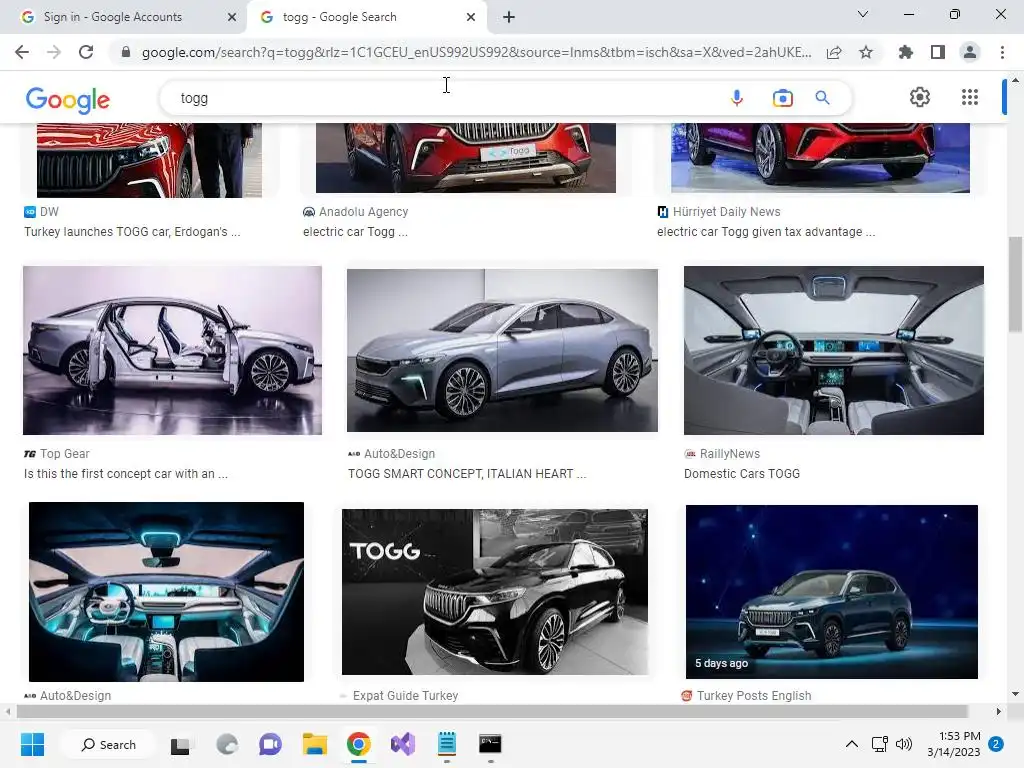Image resolution: width=1024 pixels, height=768 pixels.
Task: Open the Top Gear concept car image
Action: pos(172,350)
